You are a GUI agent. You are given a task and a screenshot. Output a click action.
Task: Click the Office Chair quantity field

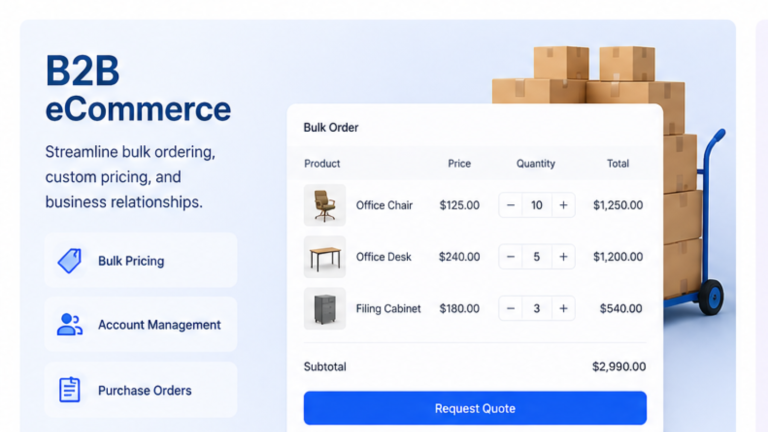point(537,205)
